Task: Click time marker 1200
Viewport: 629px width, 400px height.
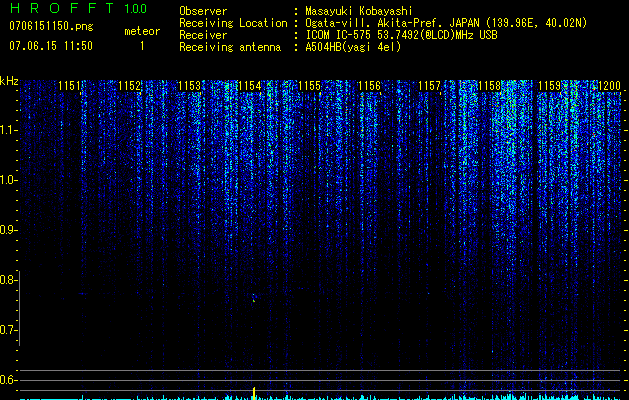Action: [609, 86]
